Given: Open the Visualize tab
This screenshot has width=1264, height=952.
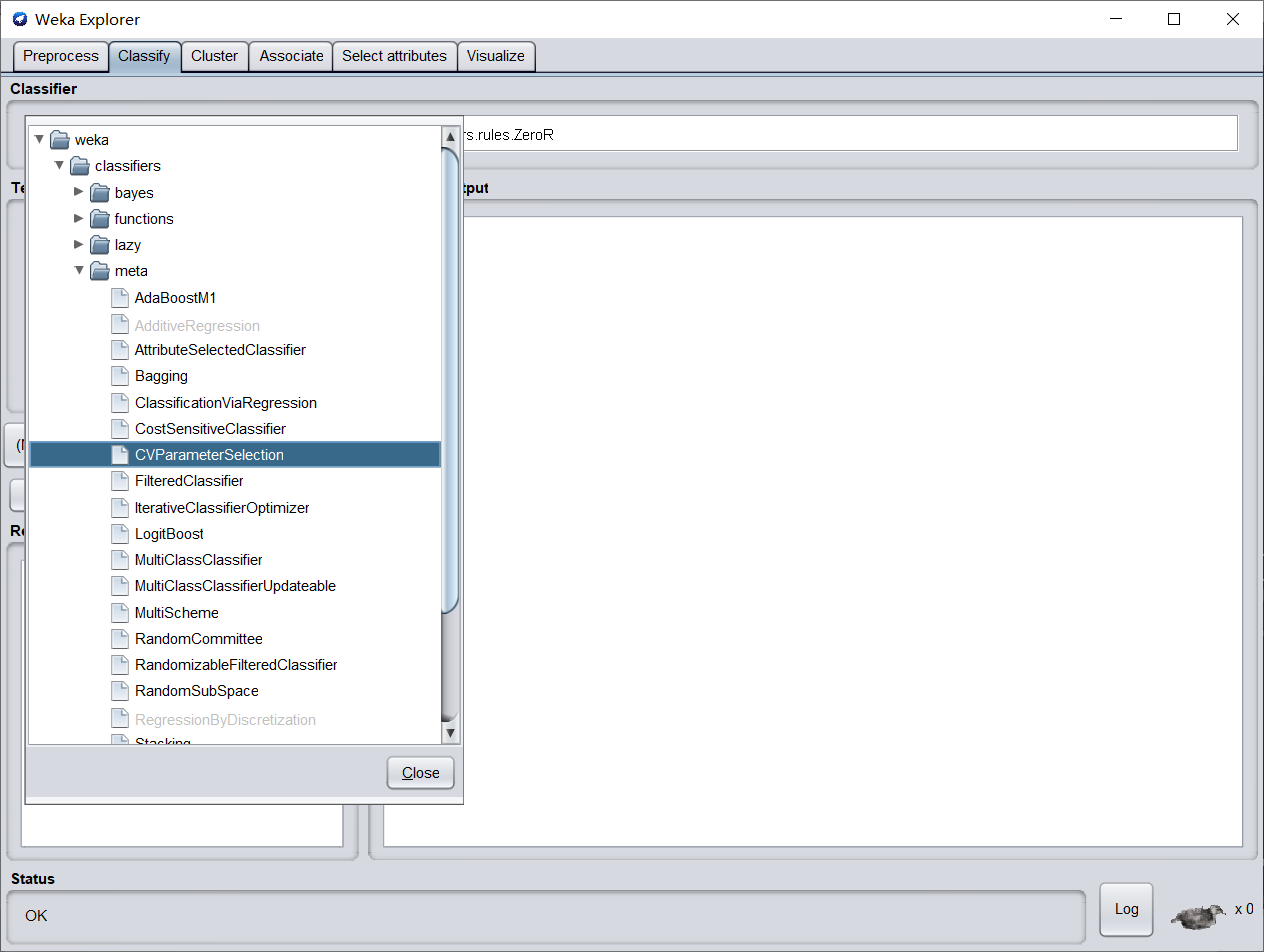Looking at the screenshot, I should [x=496, y=56].
